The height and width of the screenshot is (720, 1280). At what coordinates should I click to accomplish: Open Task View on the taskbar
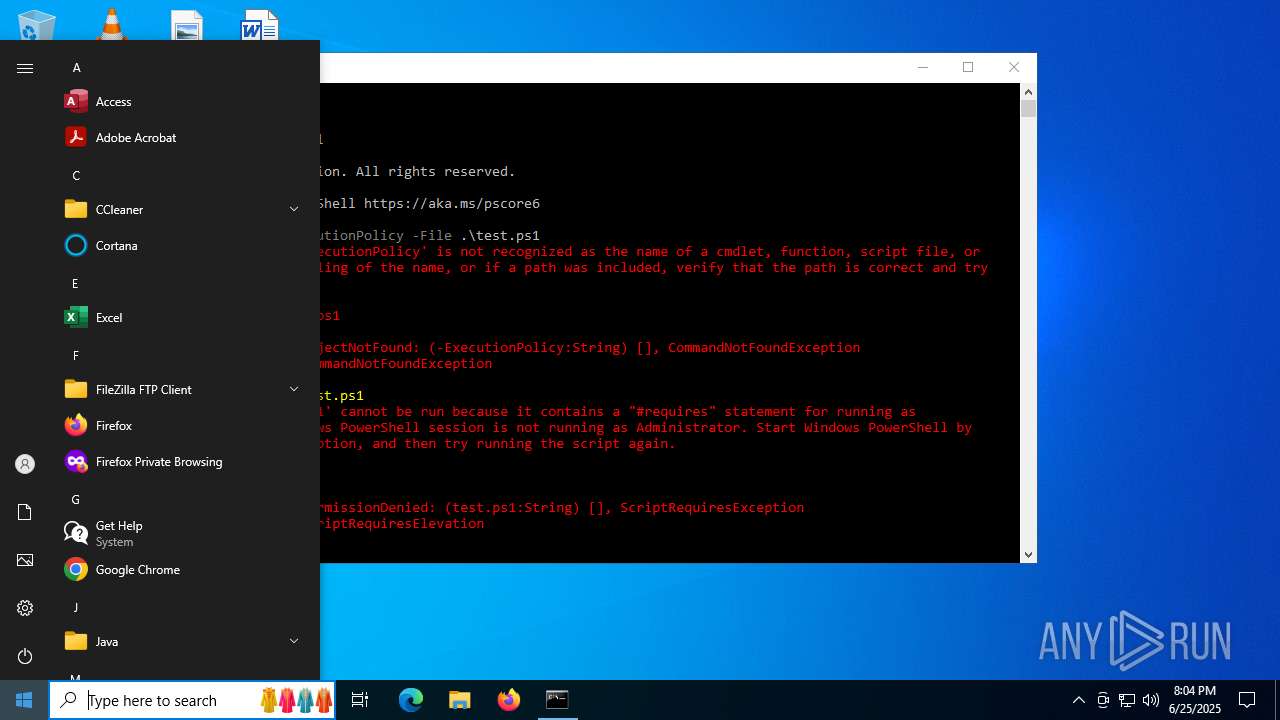pyautogui.click(x=360, y=700)
